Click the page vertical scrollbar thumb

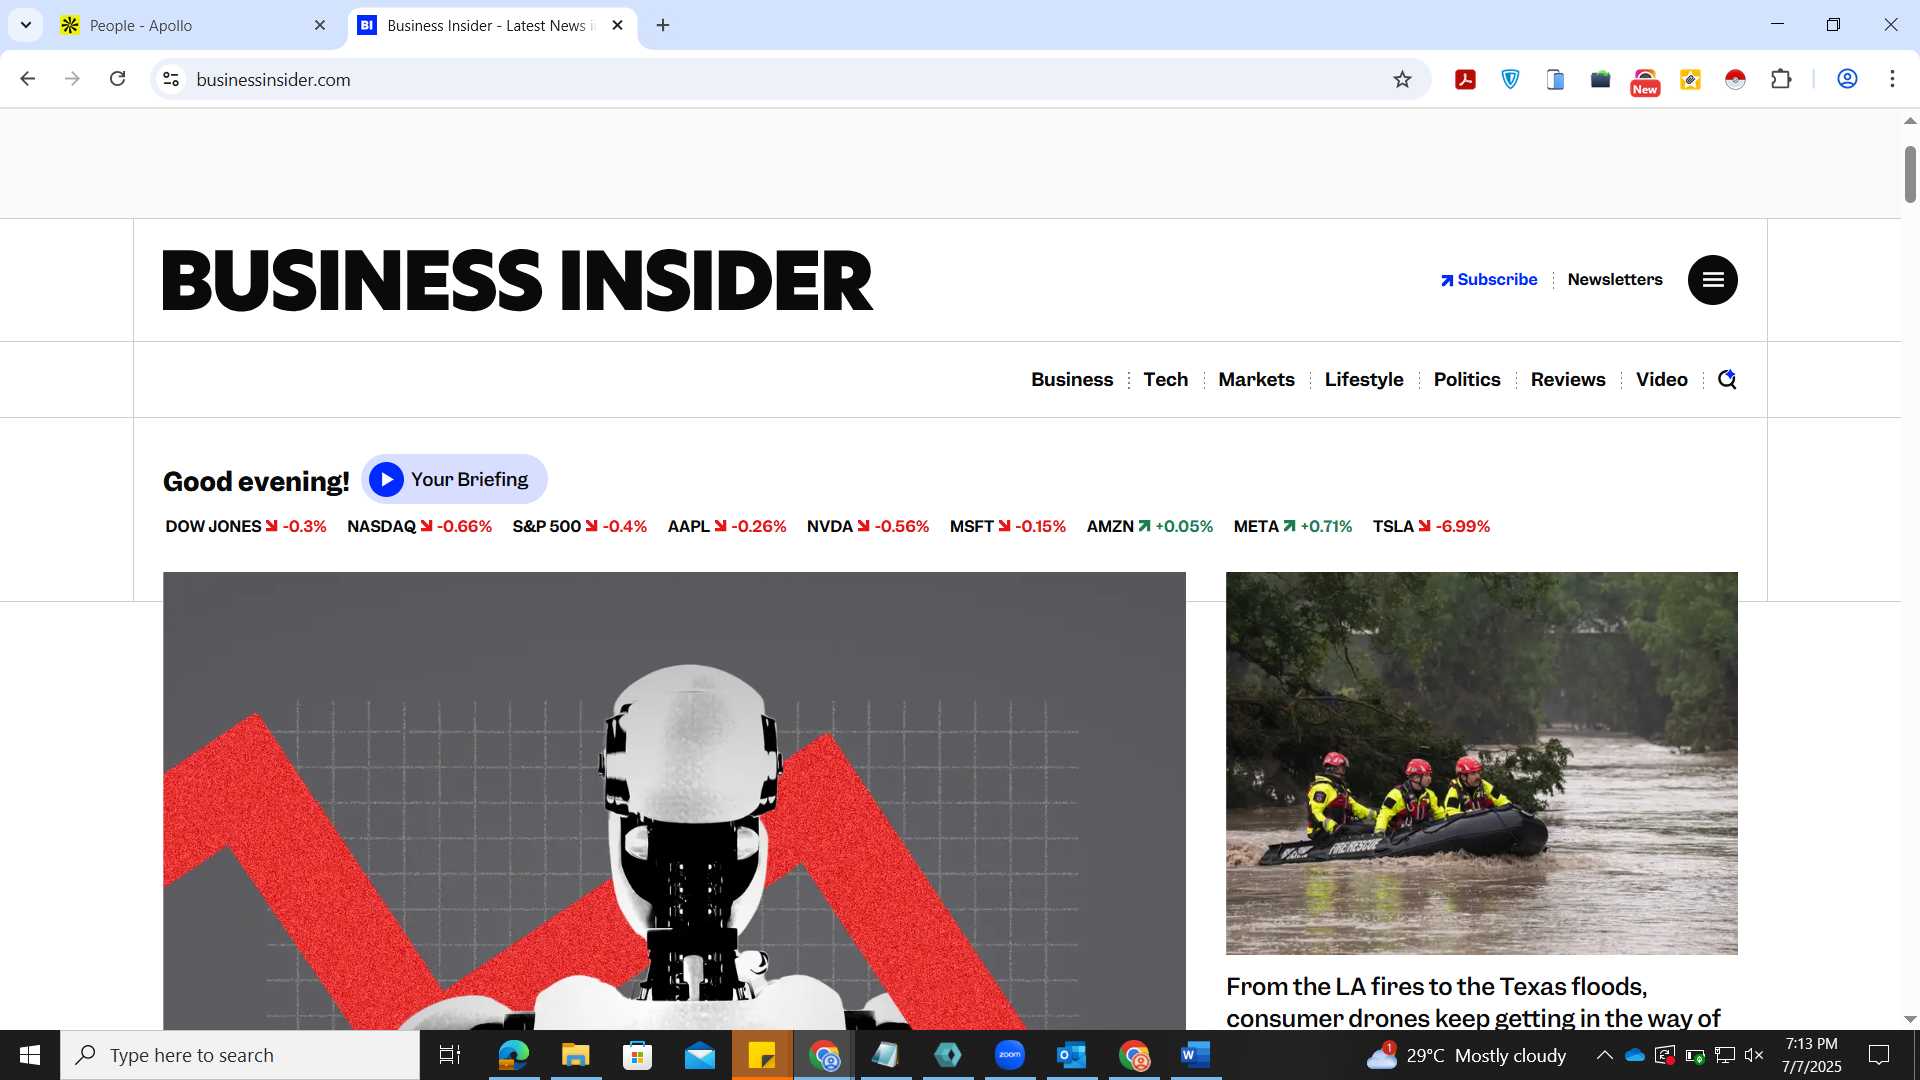pos(1910,174)
